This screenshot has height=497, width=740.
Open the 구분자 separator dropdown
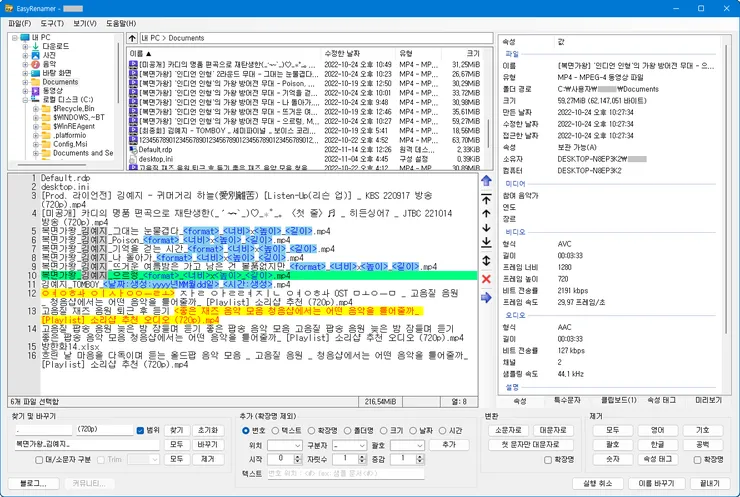pyautogui.click(x=349, y=445)
